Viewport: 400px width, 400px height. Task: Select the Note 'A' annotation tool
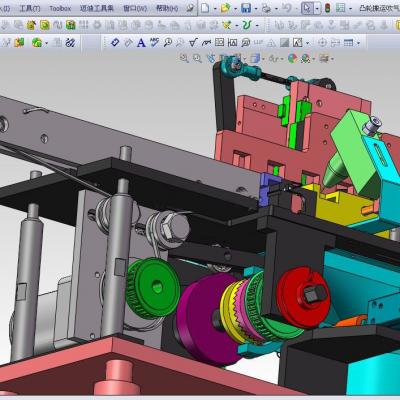[141, 43]
